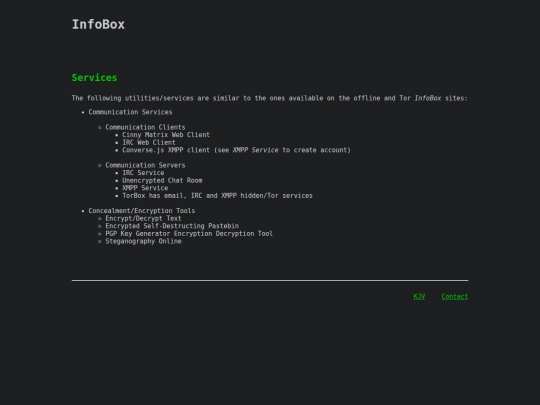The image size is (540, 405).
Task: Open the Unencrypted Chat Room entry
Action: tap(162, 180)
